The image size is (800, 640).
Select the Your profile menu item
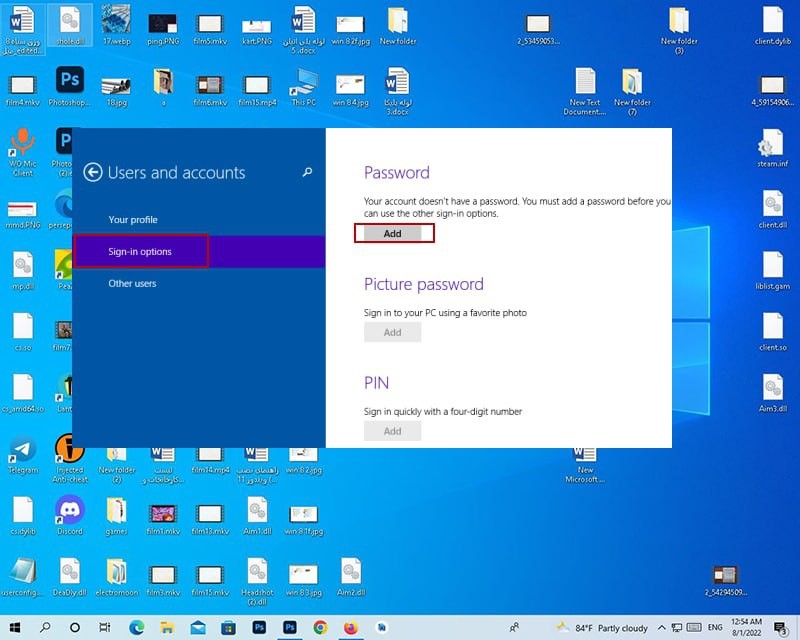coord(133,220)
